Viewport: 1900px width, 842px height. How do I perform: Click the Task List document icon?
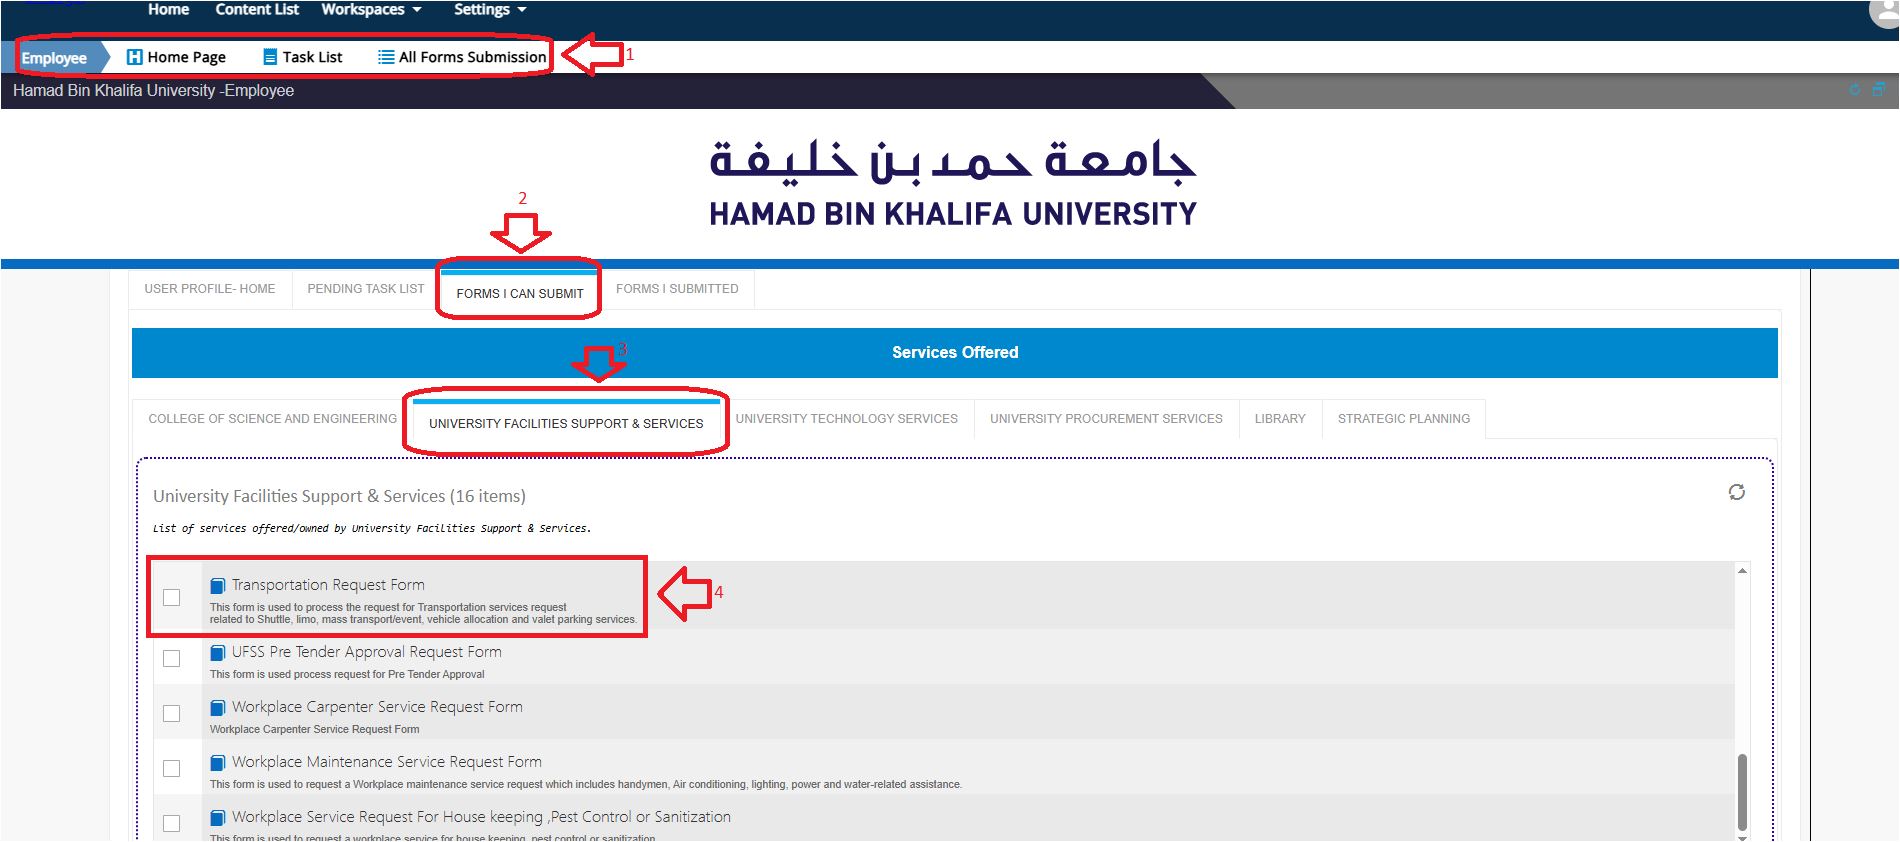pyautogui.click(x=270, y=57)
